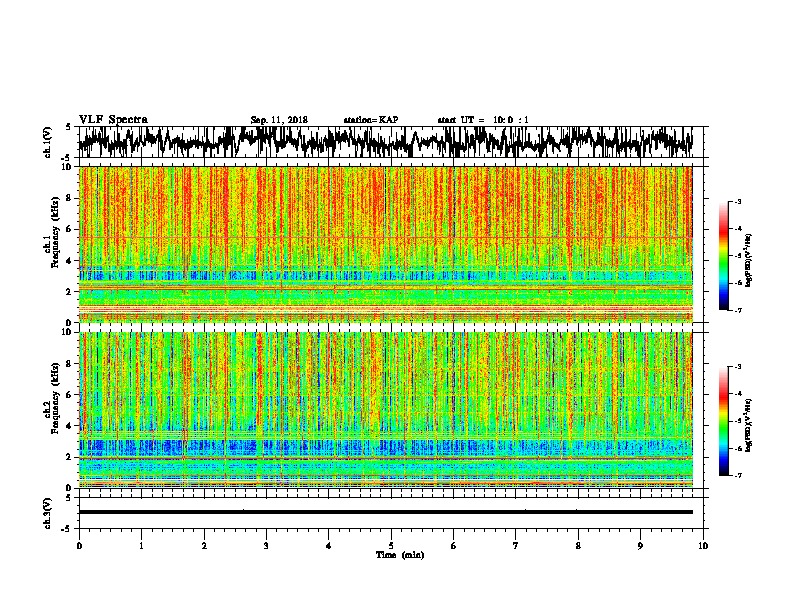792x612 pixels.
Task: Click the ch.2 "Frequency (kHz)" axis label
Action: point(55,397)
